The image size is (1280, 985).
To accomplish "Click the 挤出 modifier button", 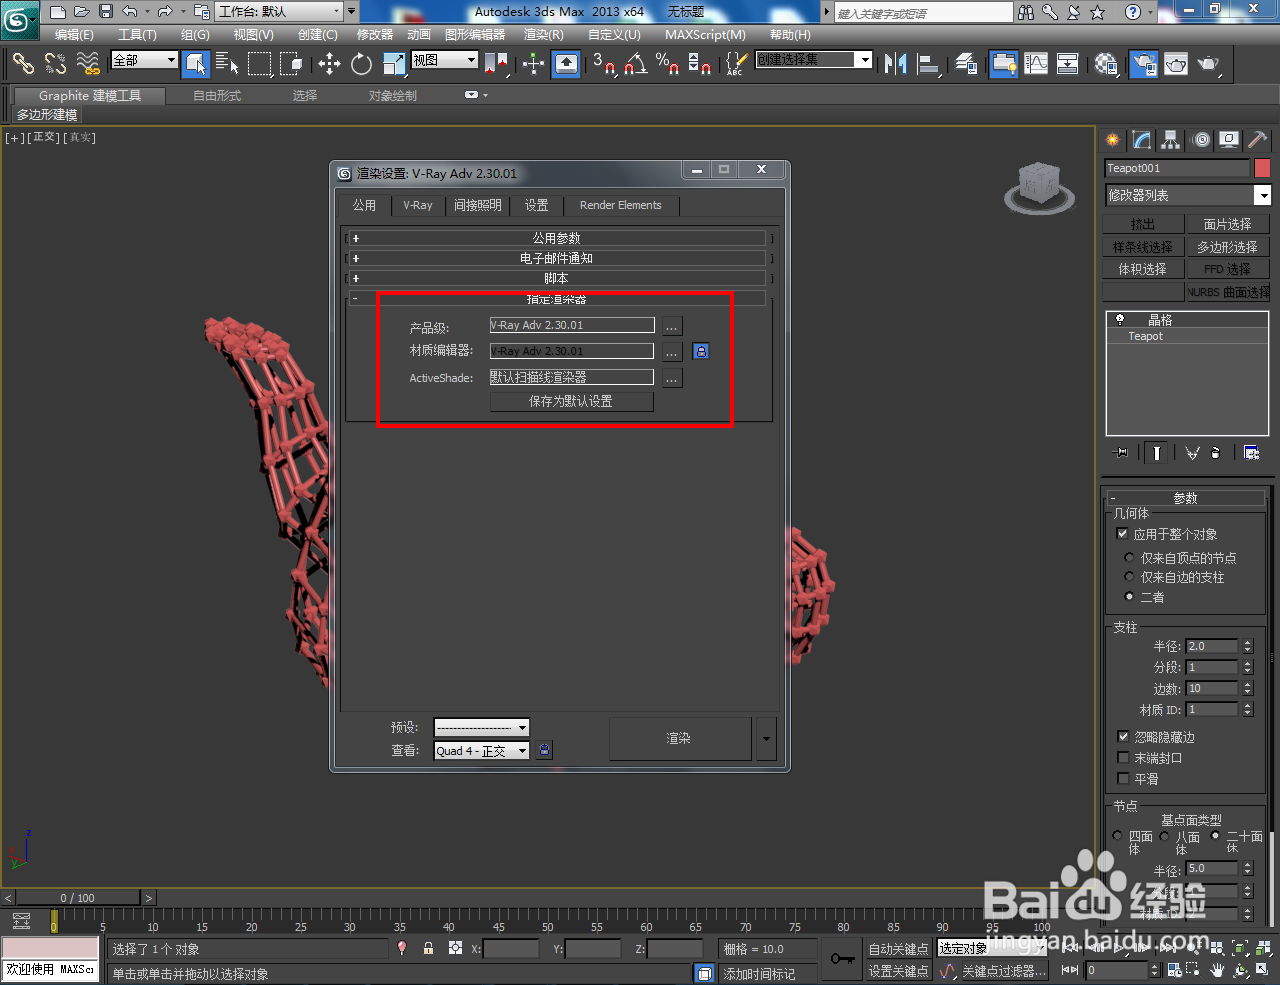I will [1142, 224].
